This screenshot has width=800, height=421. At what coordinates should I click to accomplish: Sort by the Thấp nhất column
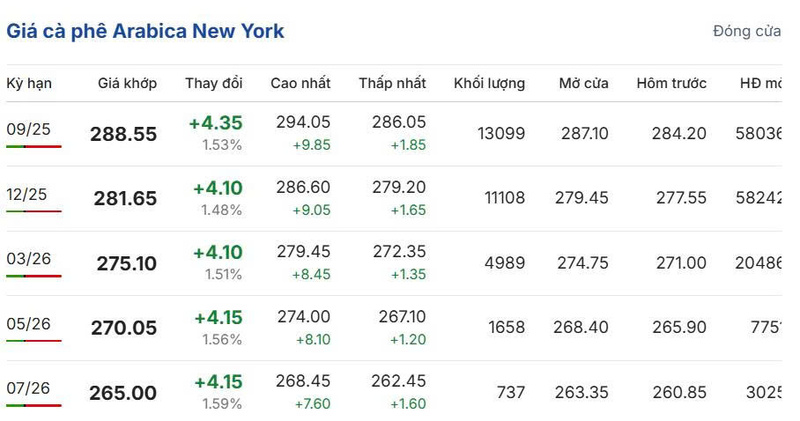[x=392, y=83]
